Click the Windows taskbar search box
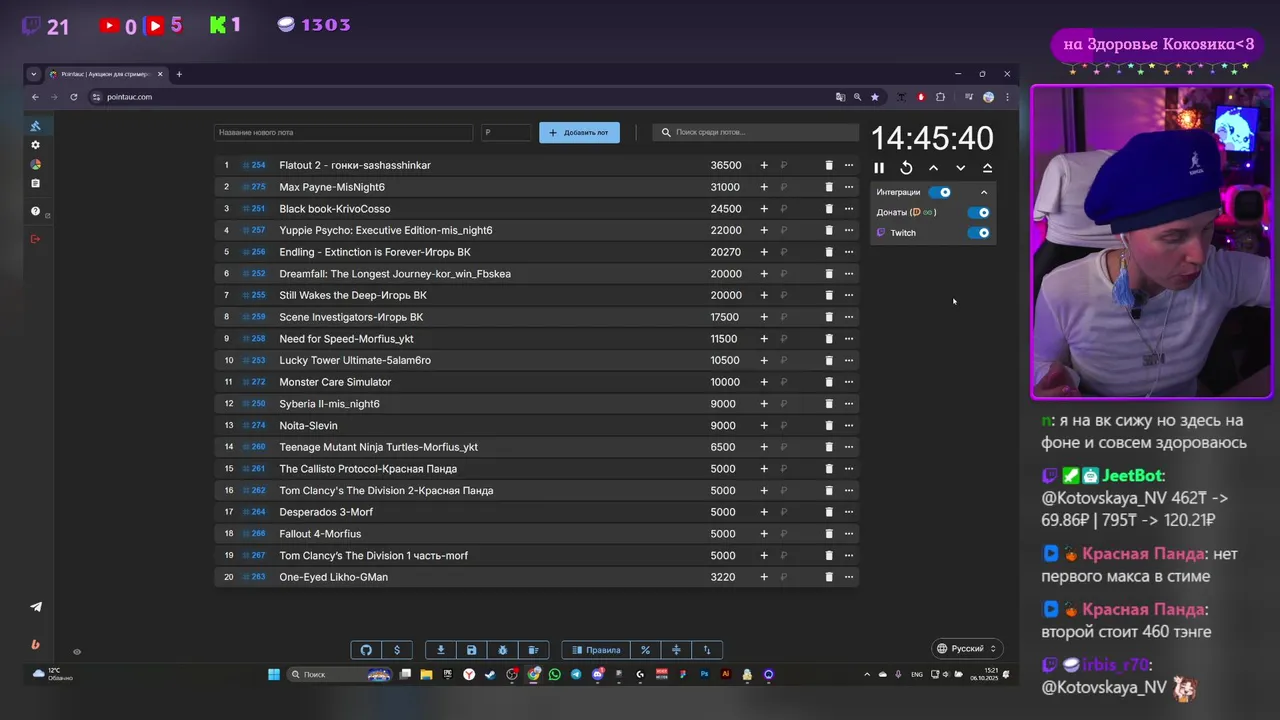This screenshot has width=1280, height=720. click(x=339, y=674)
